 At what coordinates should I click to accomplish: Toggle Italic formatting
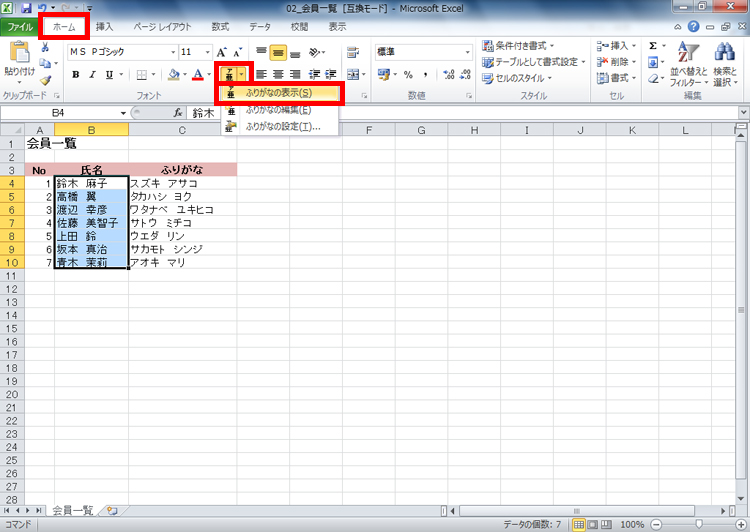pos(92,75)
